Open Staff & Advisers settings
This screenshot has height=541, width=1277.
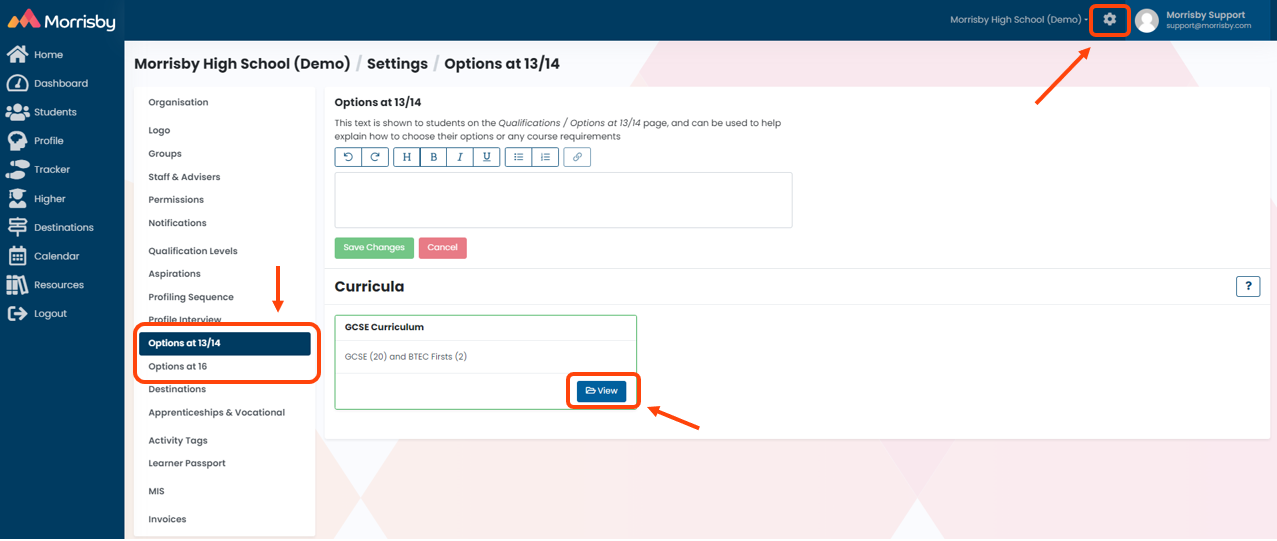coord(184,177)
